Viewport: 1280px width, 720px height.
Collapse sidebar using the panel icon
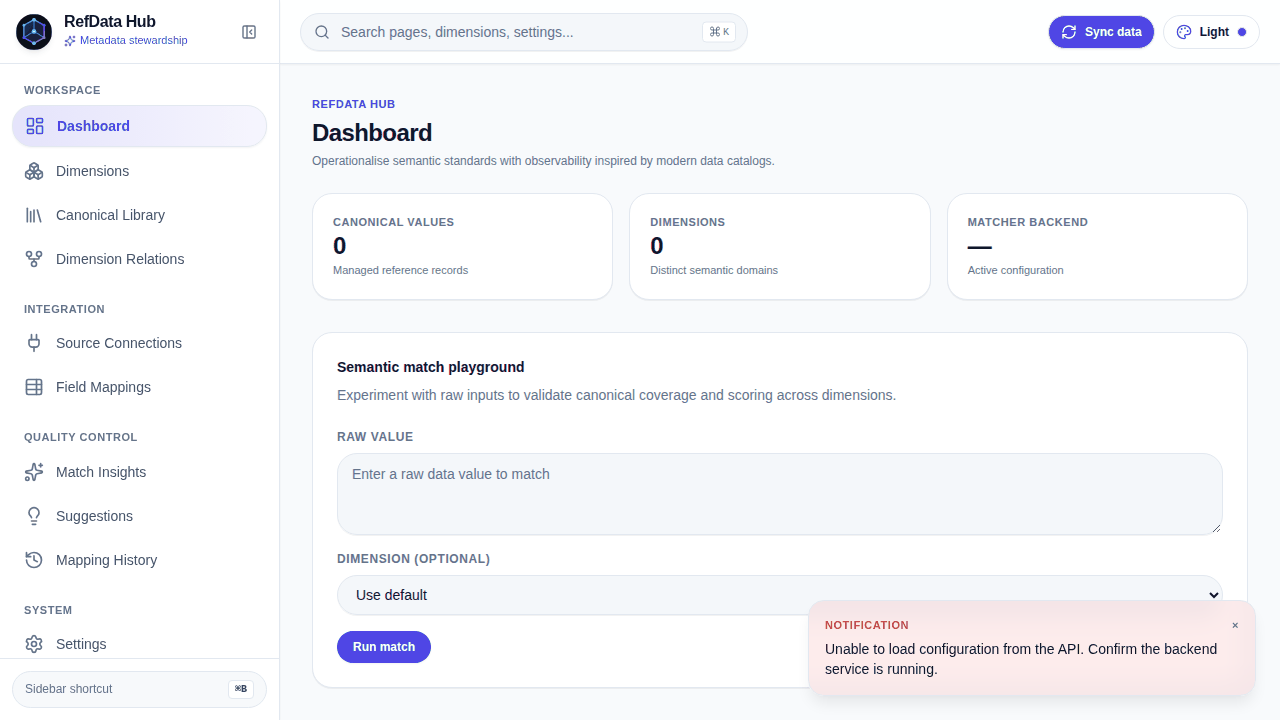(x=249, y=32)
